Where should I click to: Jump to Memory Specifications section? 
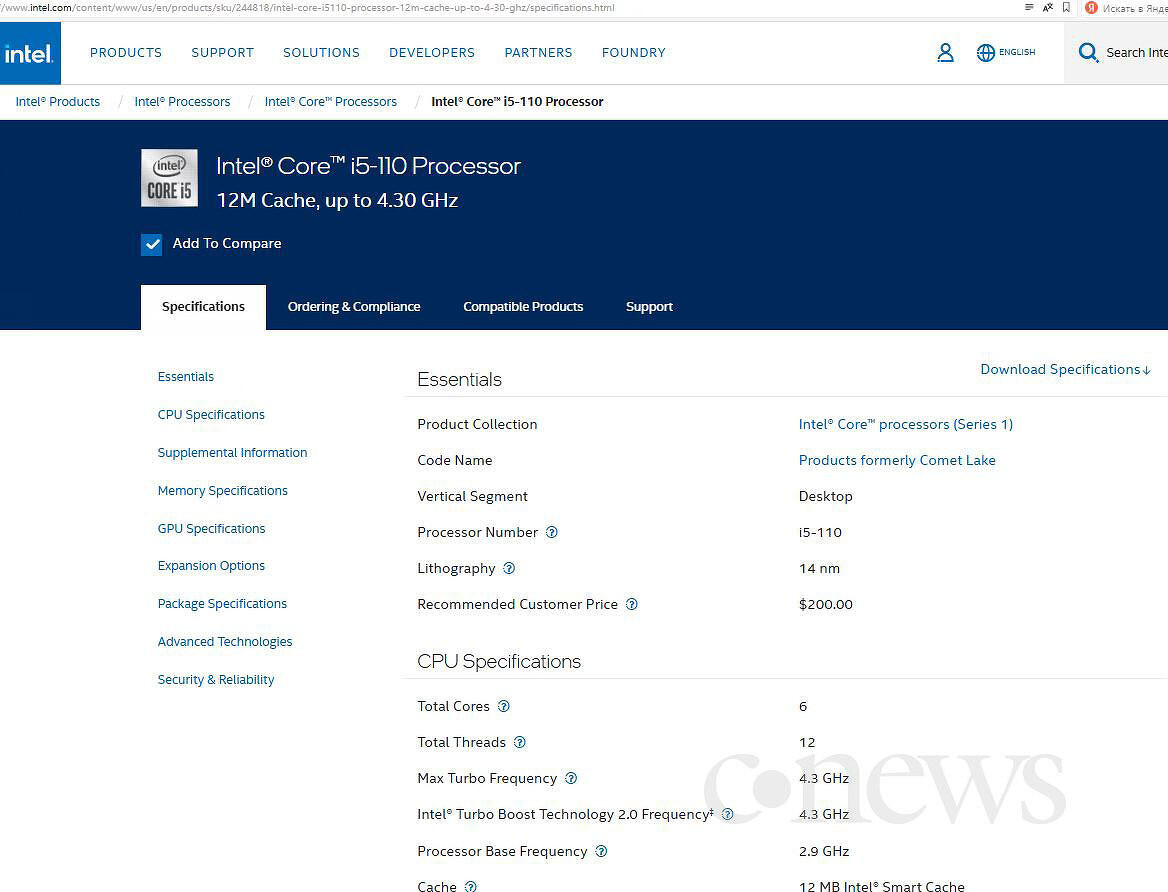coord(223,491)
